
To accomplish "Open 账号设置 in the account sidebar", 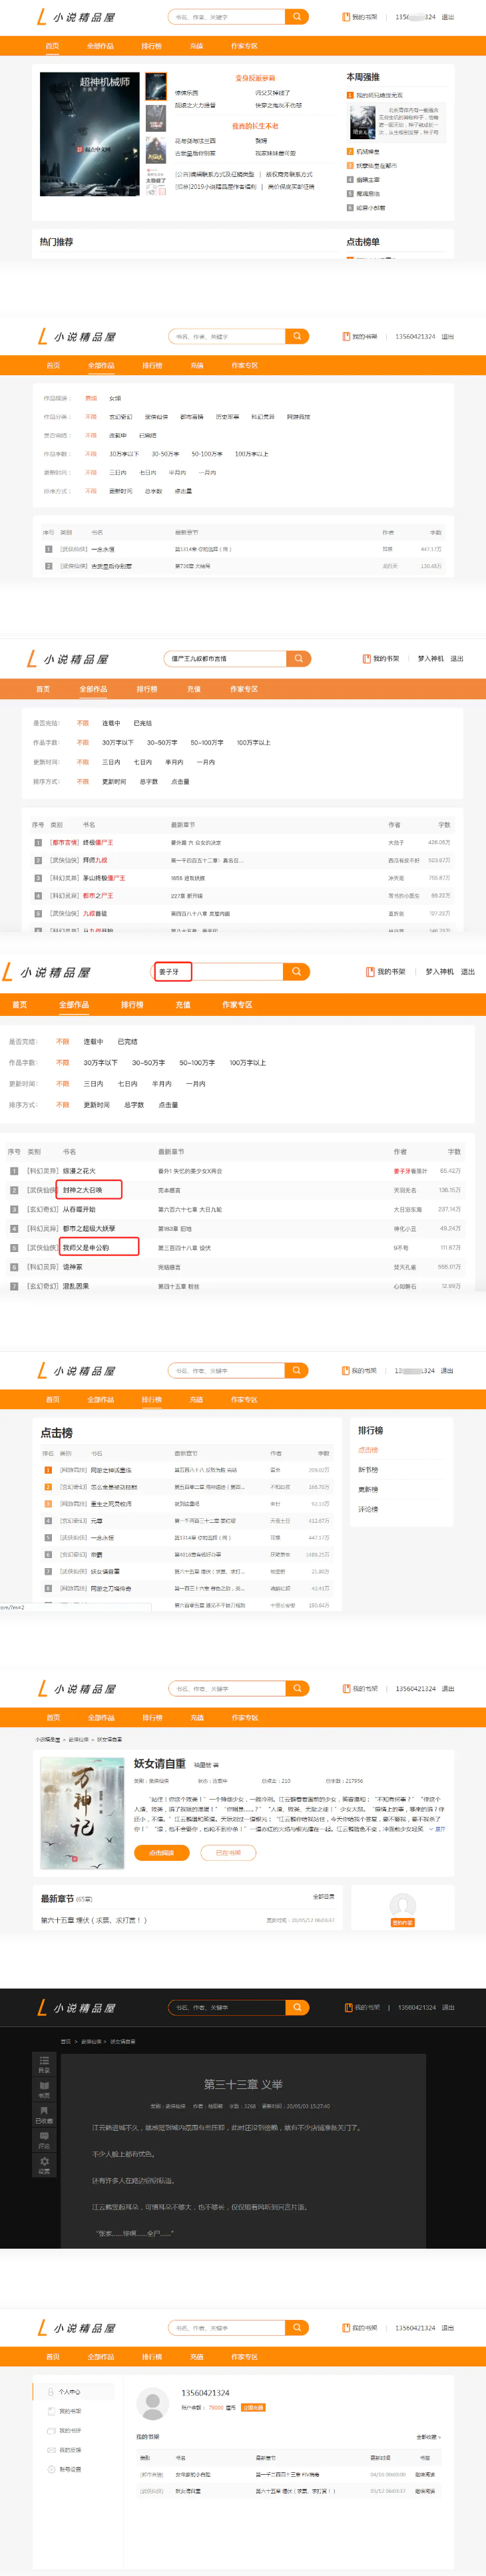I will tap(69, 2469).
